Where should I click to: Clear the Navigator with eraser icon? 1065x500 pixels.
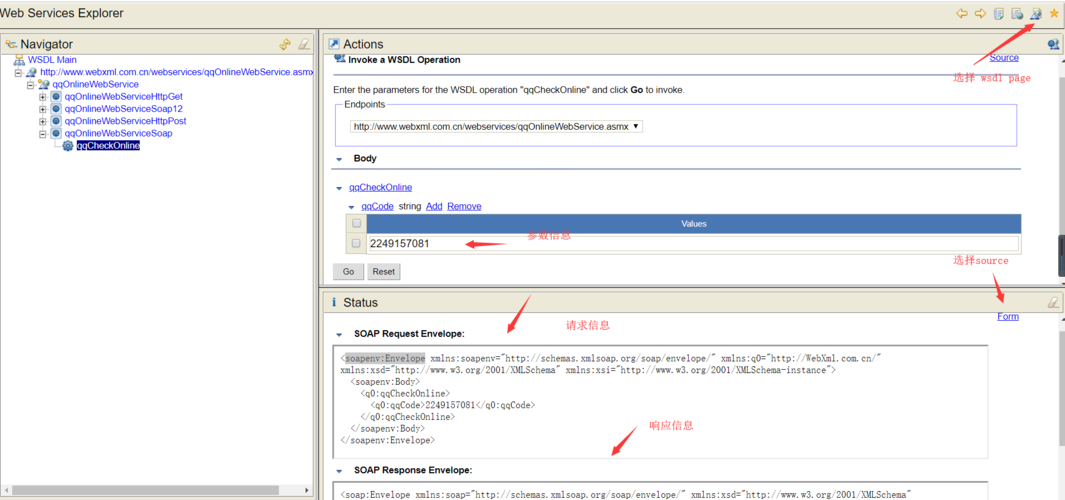click(304, 44)
